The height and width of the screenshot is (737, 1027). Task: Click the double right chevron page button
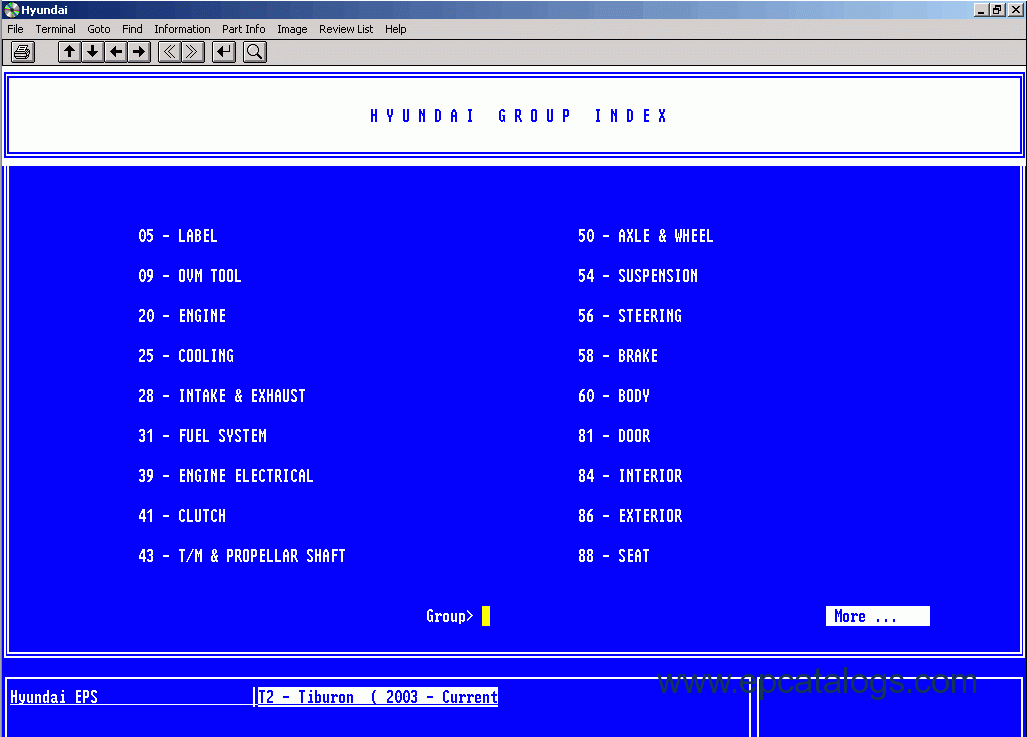pos(193,52)
